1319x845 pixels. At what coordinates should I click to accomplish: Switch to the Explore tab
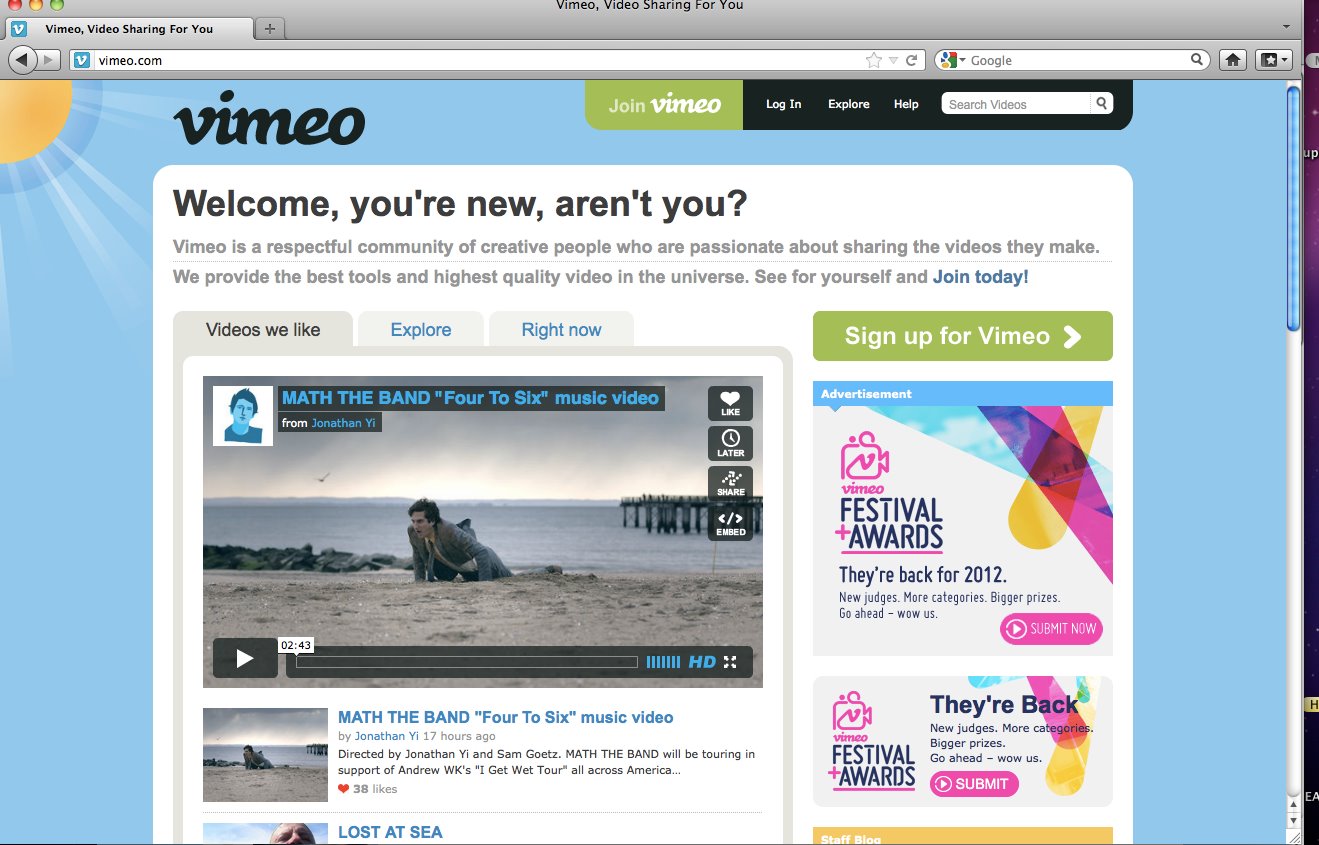coord(421,329)
